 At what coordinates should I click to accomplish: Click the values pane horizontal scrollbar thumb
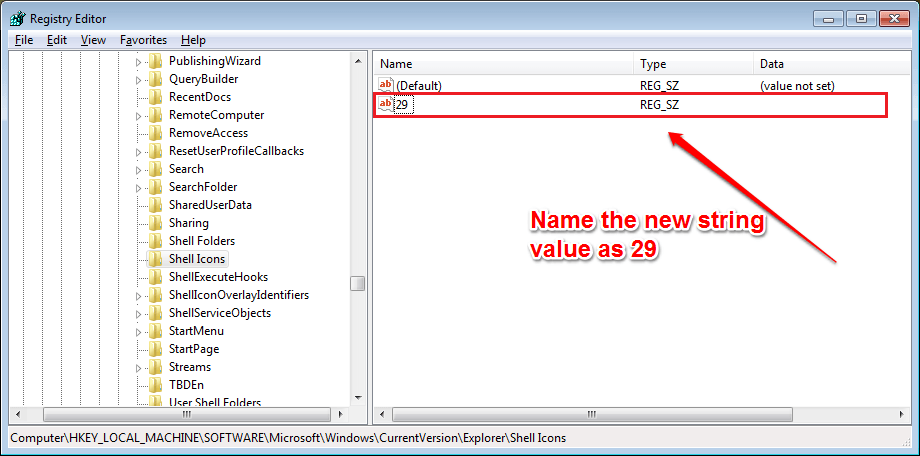pos(593,414)
